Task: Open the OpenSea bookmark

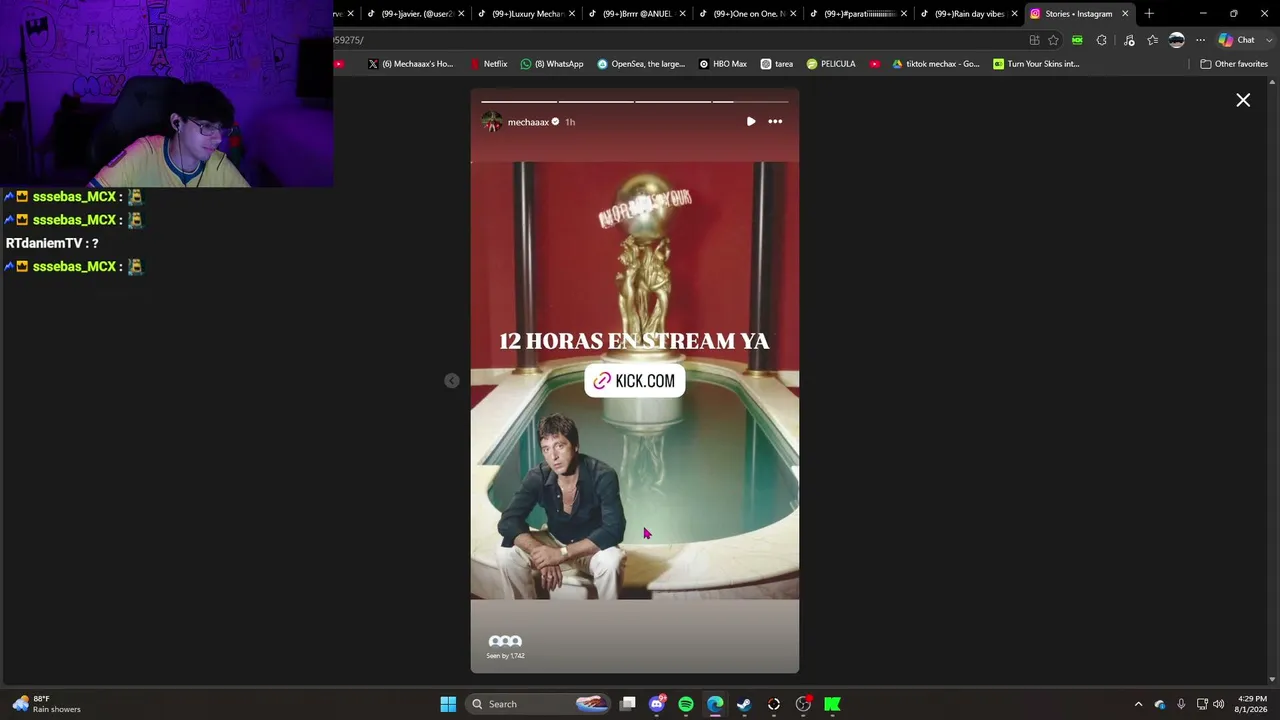Action: tap(641, 64)
